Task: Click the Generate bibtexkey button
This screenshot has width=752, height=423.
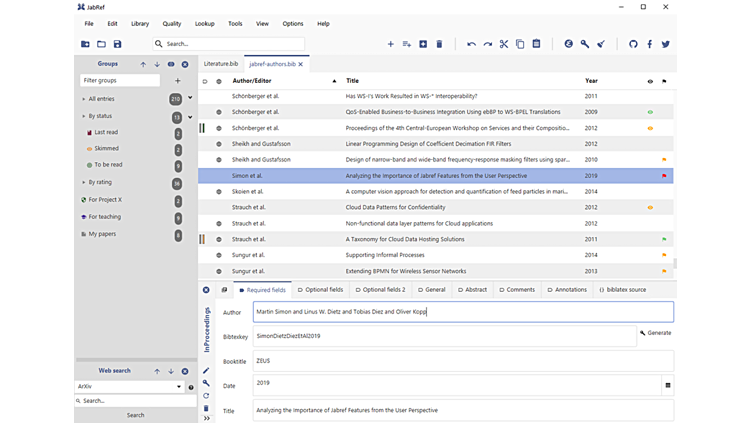Action: tap(656, 333)
